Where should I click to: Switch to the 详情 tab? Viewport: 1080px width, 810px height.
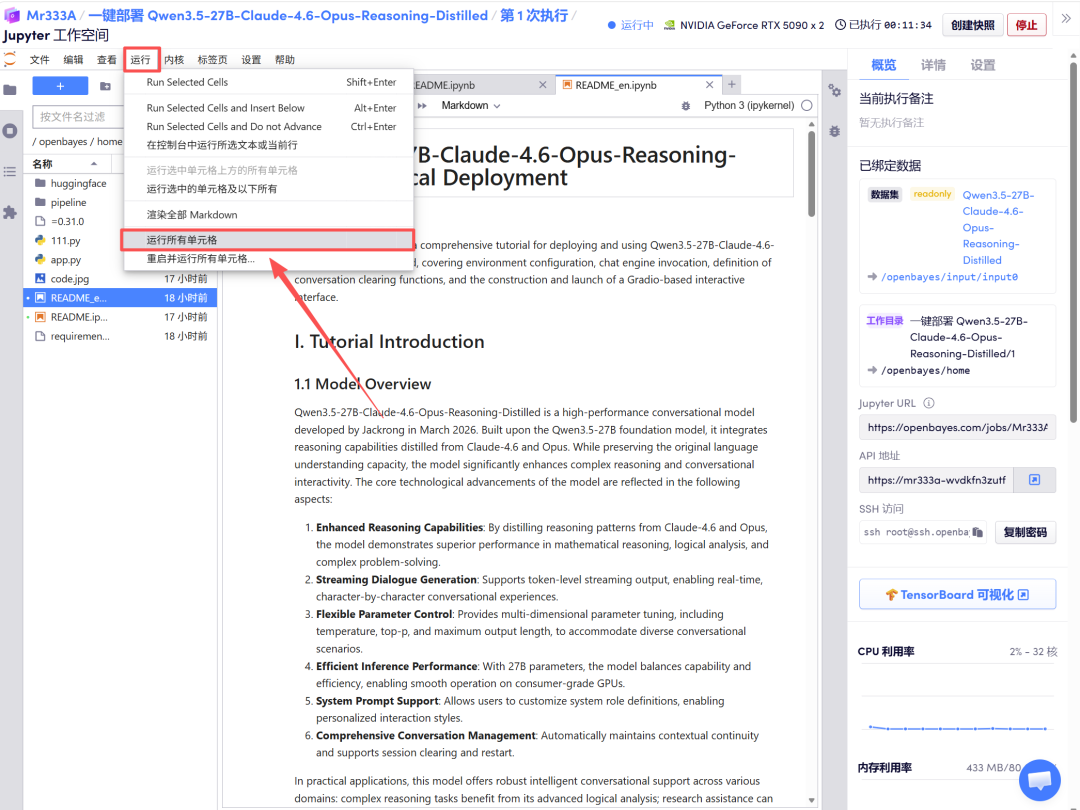pos(933,65)
